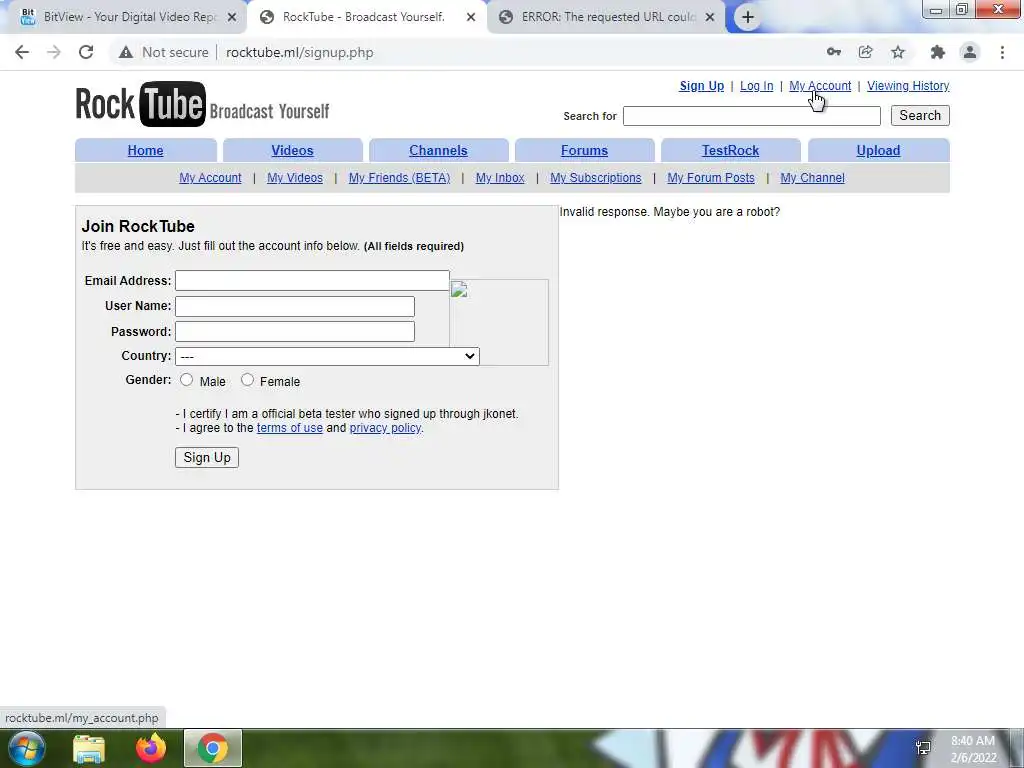Open the TestRock tab
The image size is (1024, 768).
pyautogui.click(x=730, y=150)
